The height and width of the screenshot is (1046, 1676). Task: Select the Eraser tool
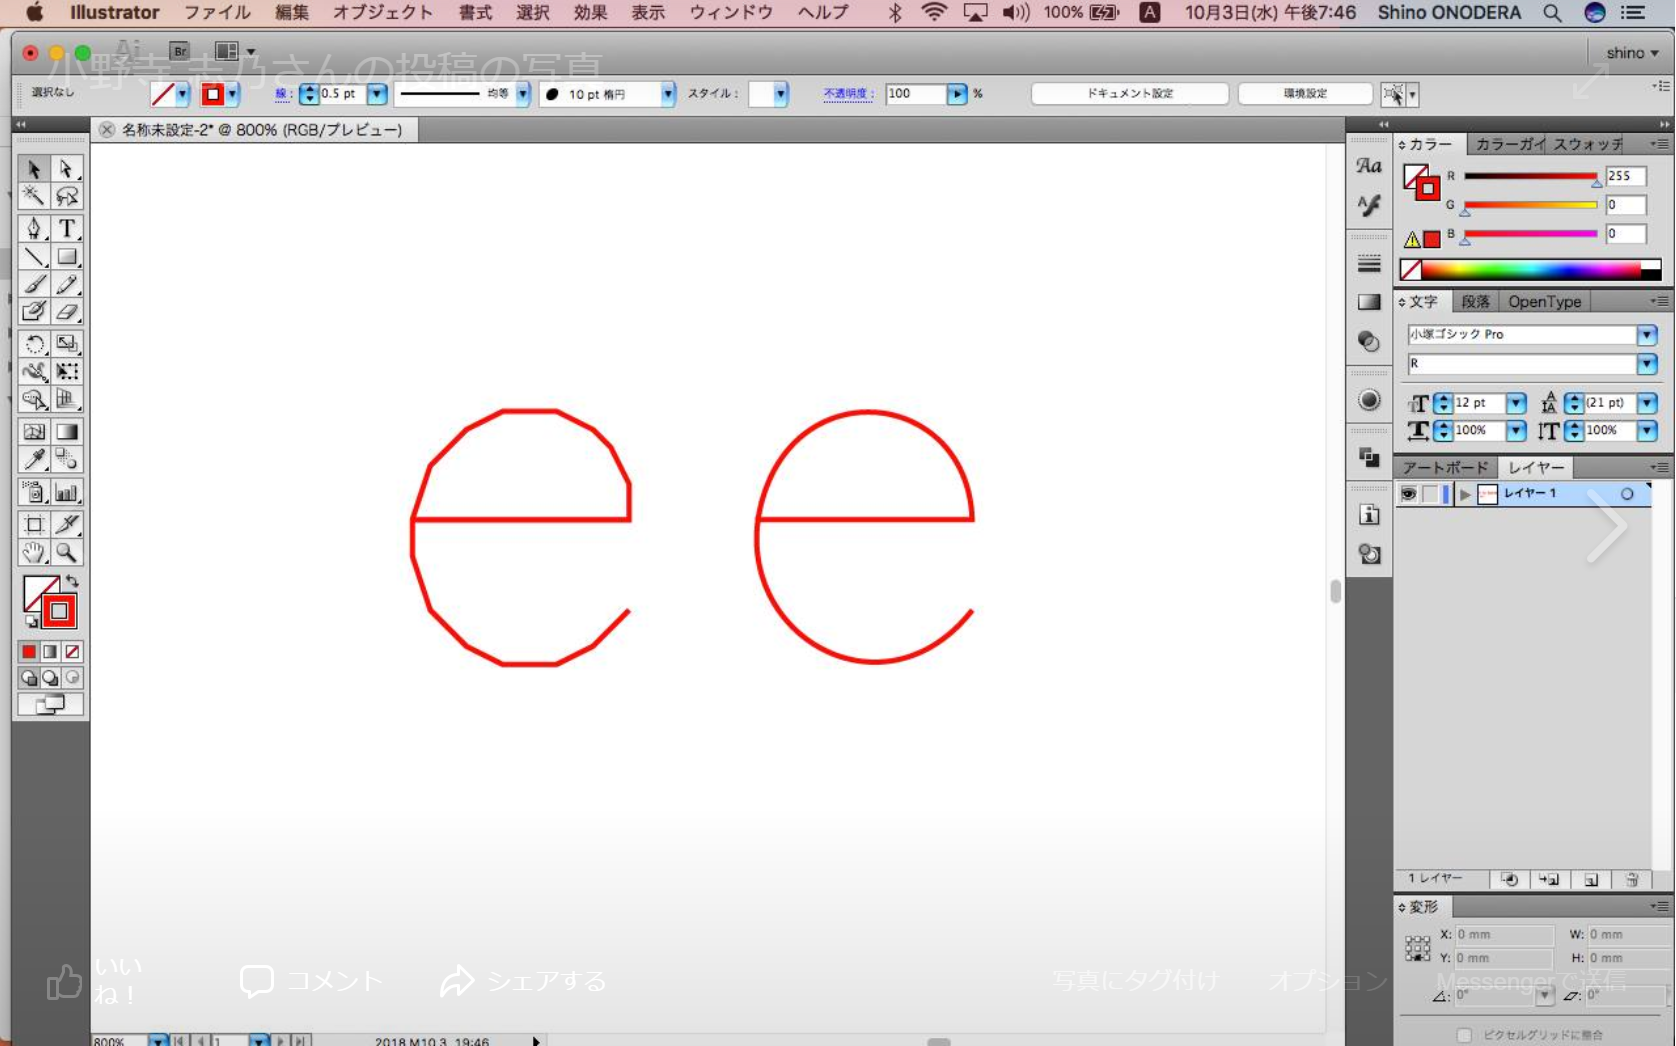tap(66, 311)
